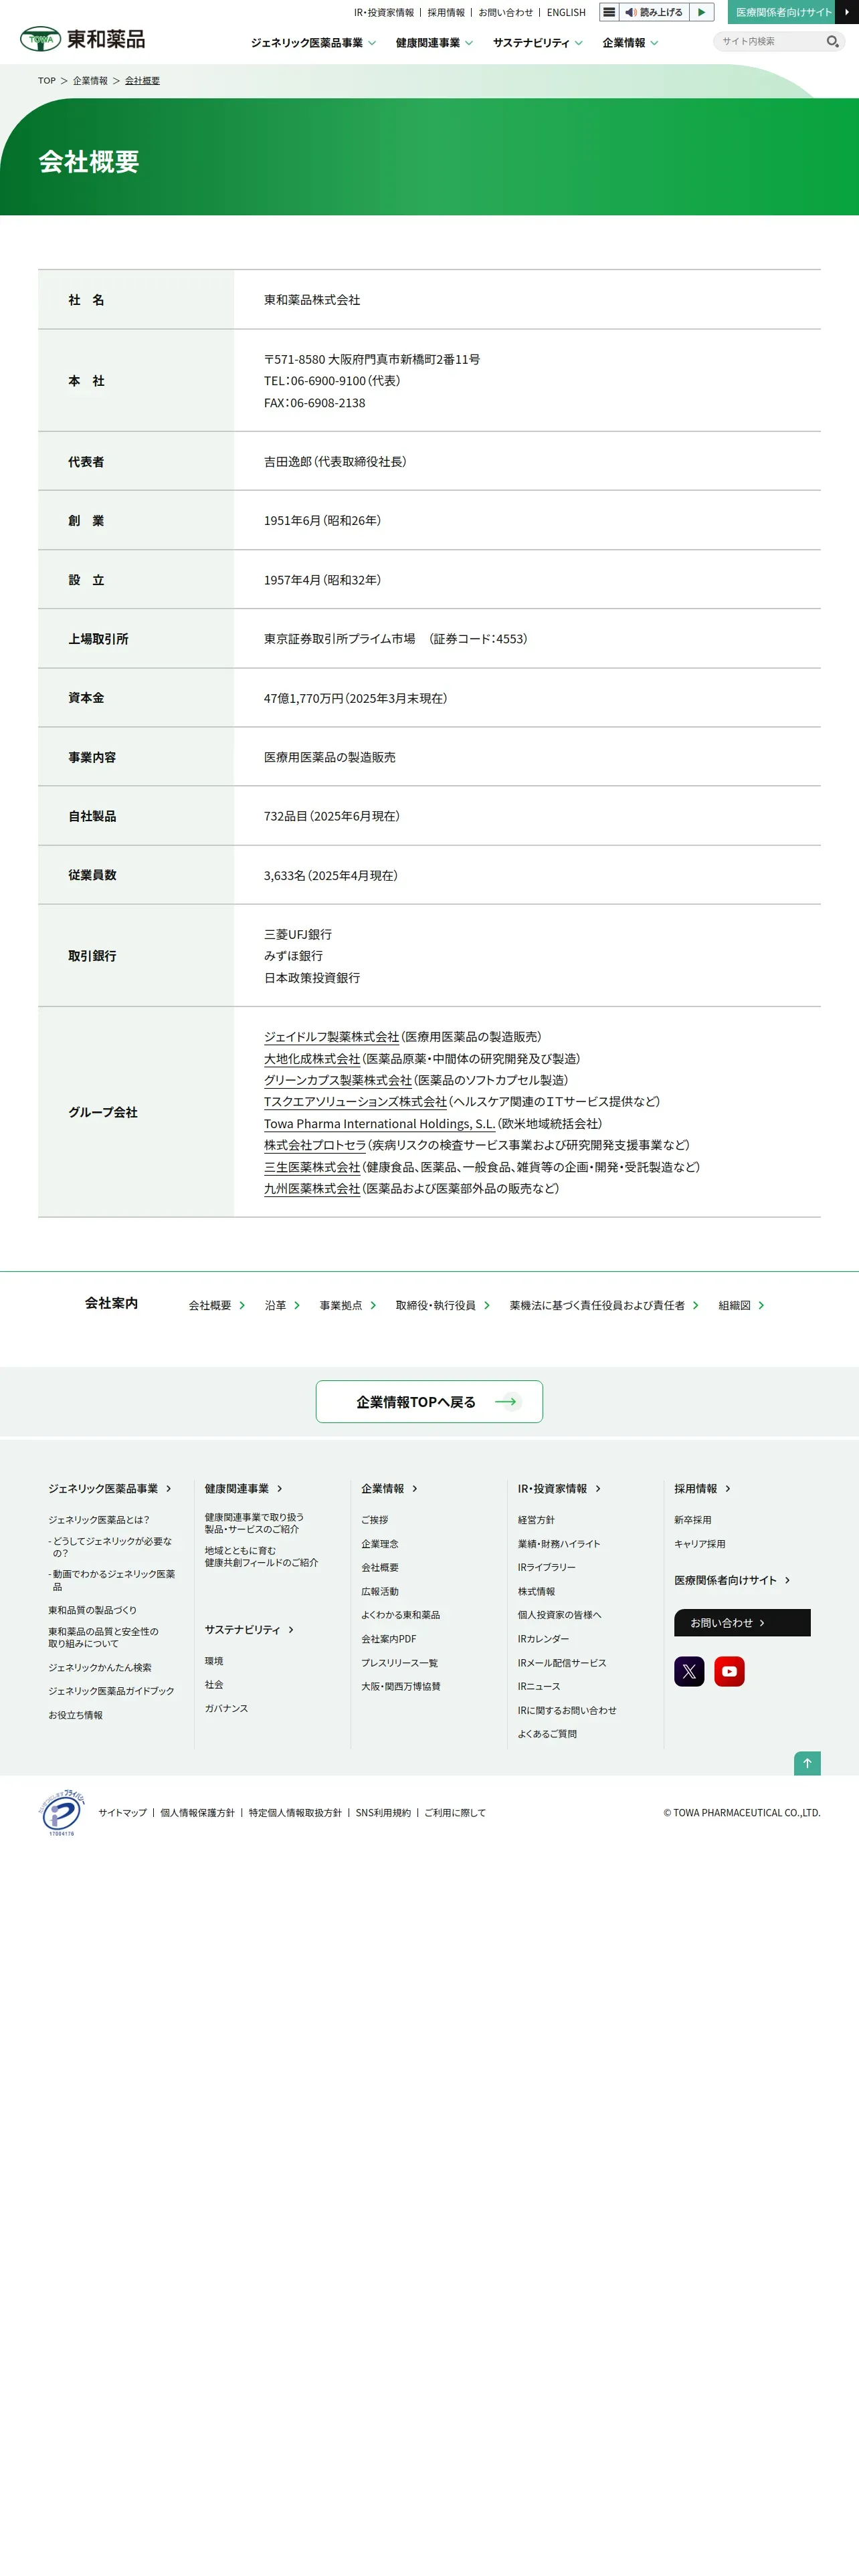Viewport: 859px width, 2576px height.
Task: Open the read-aloud menu (hamburger) icon
Action: (609, 13)
